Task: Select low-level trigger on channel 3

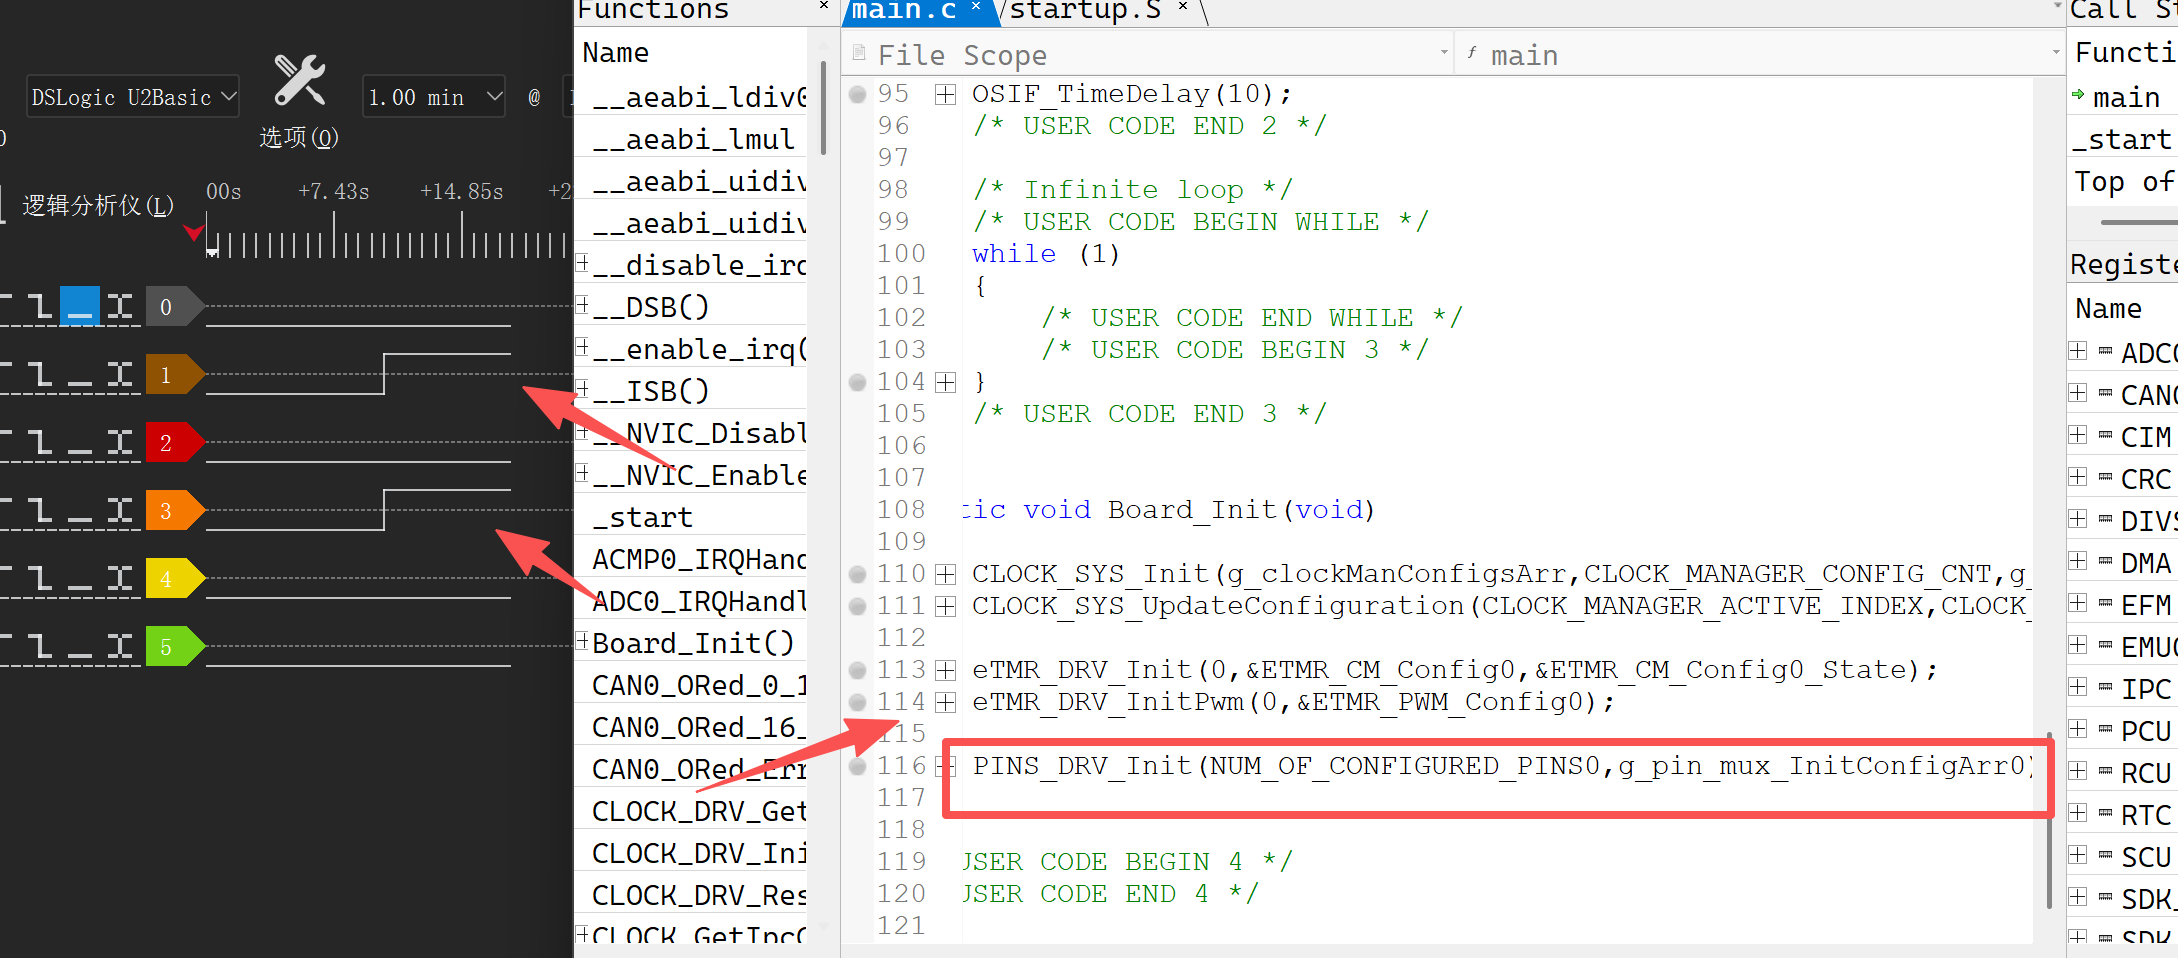Action: pos(80,512)
